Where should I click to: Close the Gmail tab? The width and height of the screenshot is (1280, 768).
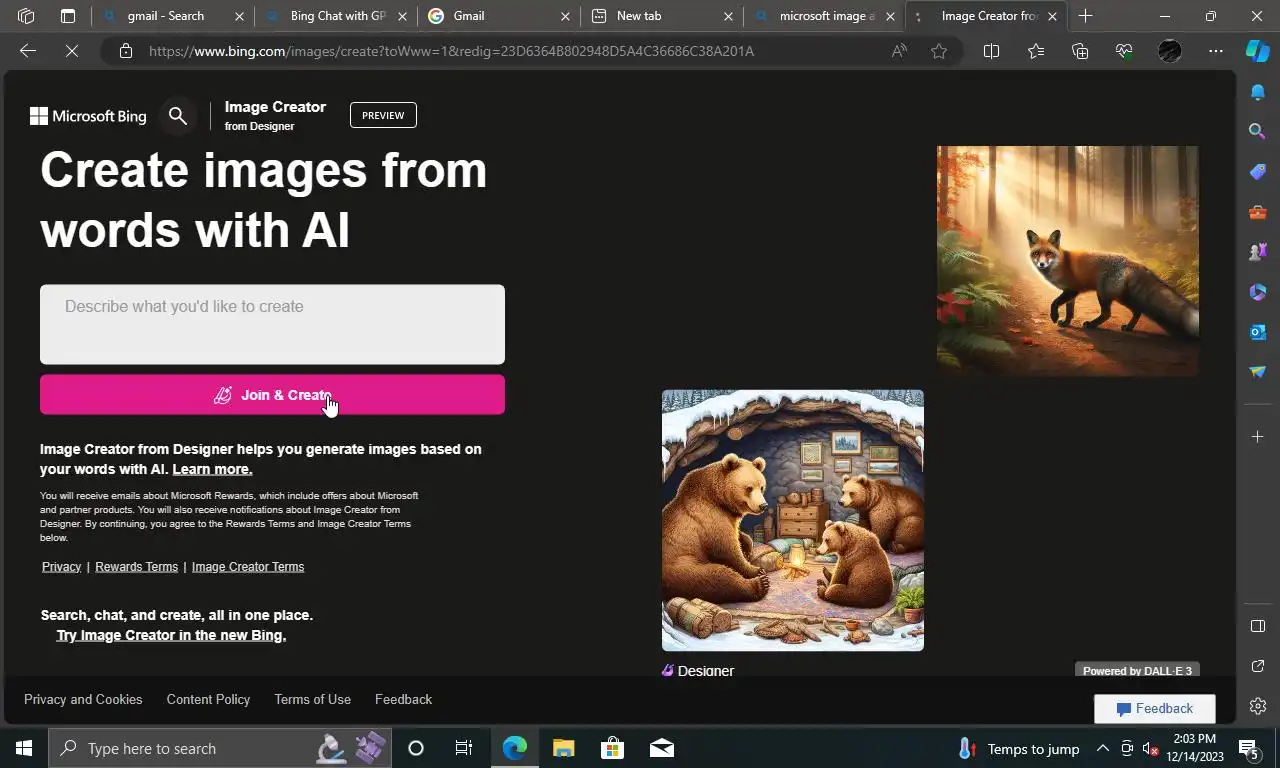565,16
